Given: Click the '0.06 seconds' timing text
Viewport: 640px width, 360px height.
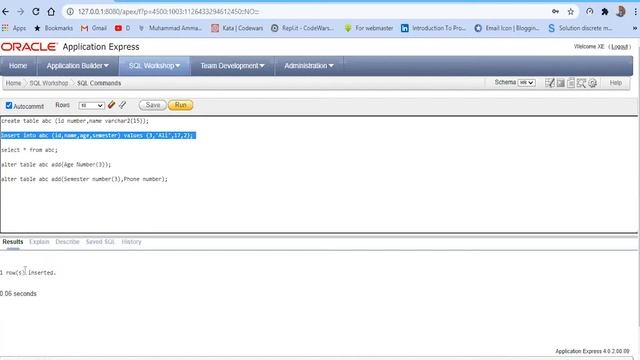Looking at the screenshot, I should [18, 293].
